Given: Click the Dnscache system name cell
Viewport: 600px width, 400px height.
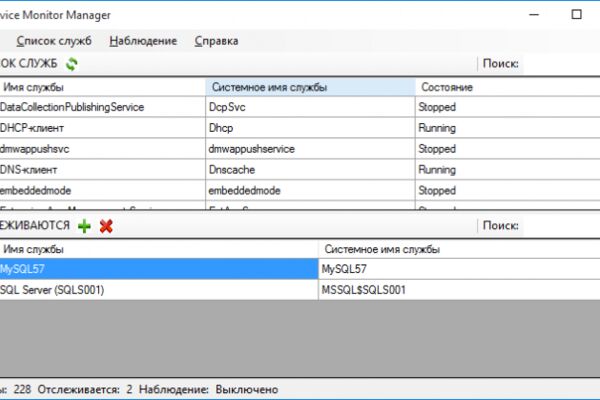Looking at the screenshot, I should click(x=310, y=170).
